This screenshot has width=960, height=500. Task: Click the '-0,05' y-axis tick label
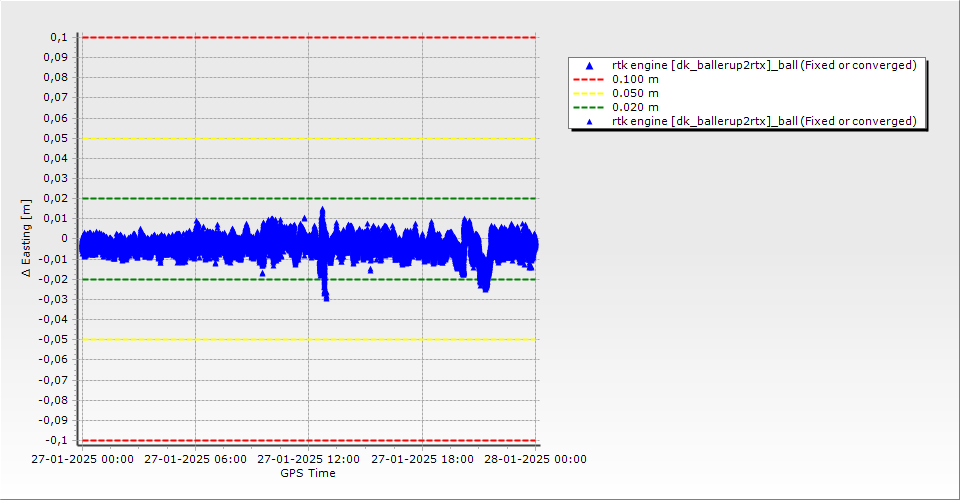pyautogui.click(x=53, y=339)
